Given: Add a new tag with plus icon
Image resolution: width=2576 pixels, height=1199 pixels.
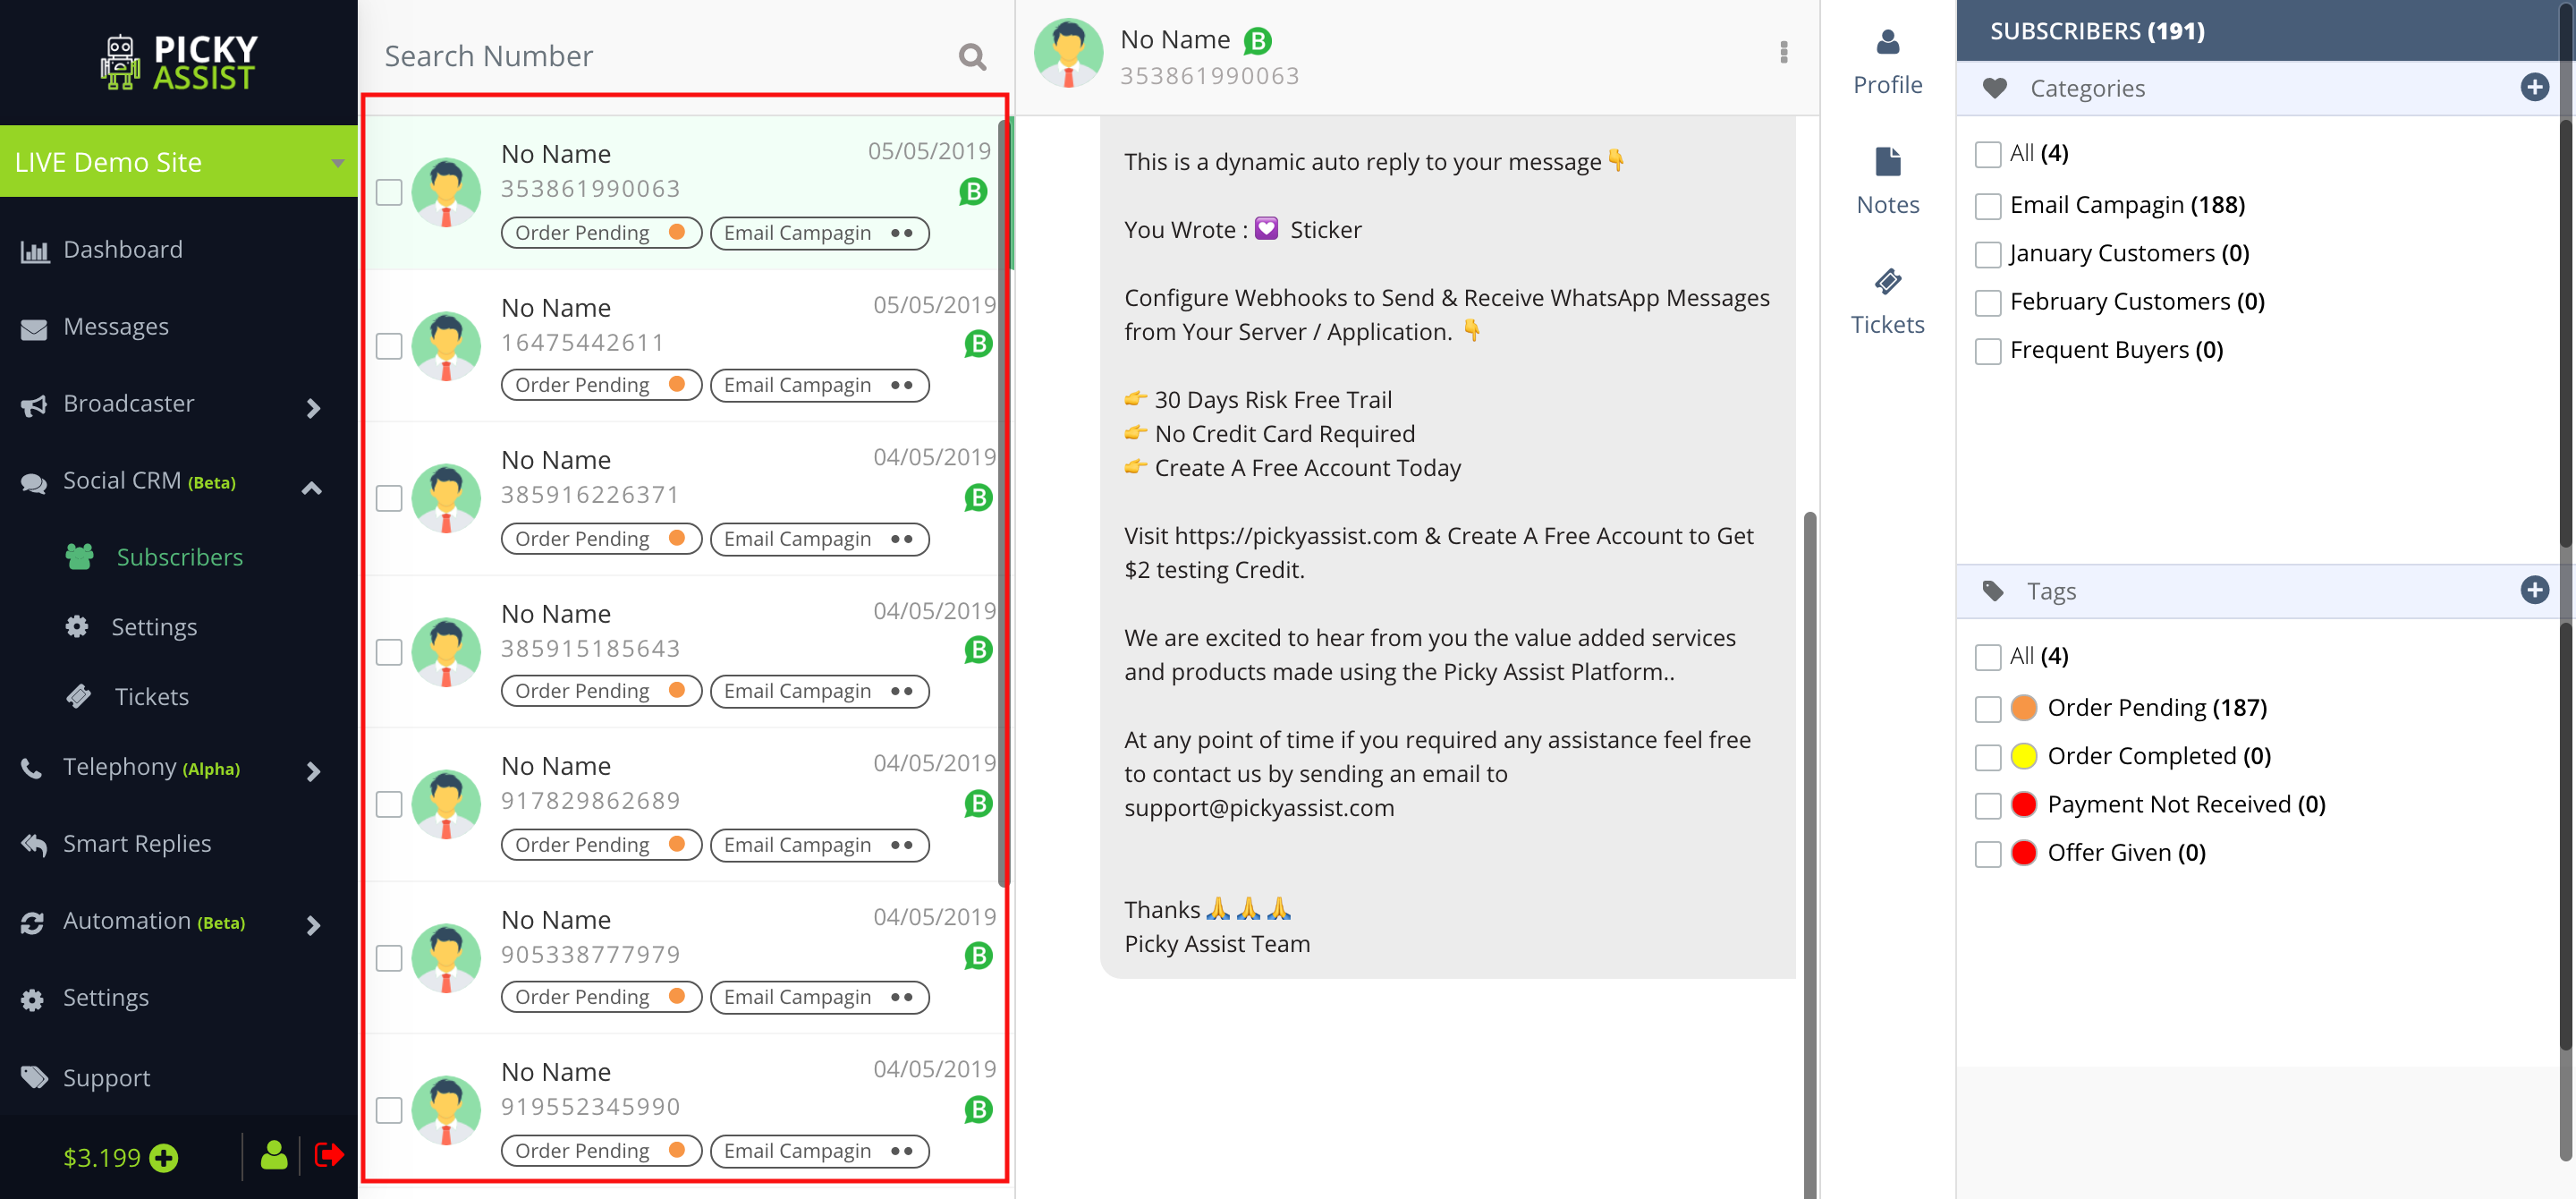Looking at the screenshot, I should [2533, 590].
